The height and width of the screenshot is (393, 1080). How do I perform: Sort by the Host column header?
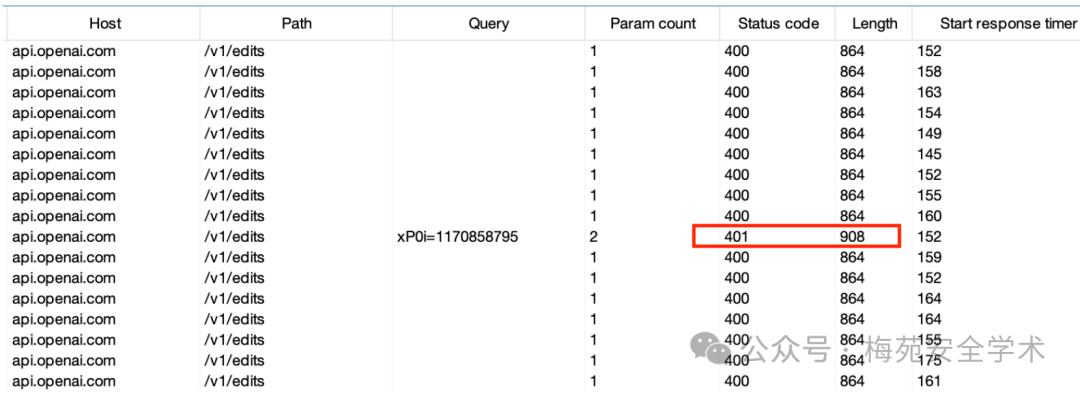[105, 23]
